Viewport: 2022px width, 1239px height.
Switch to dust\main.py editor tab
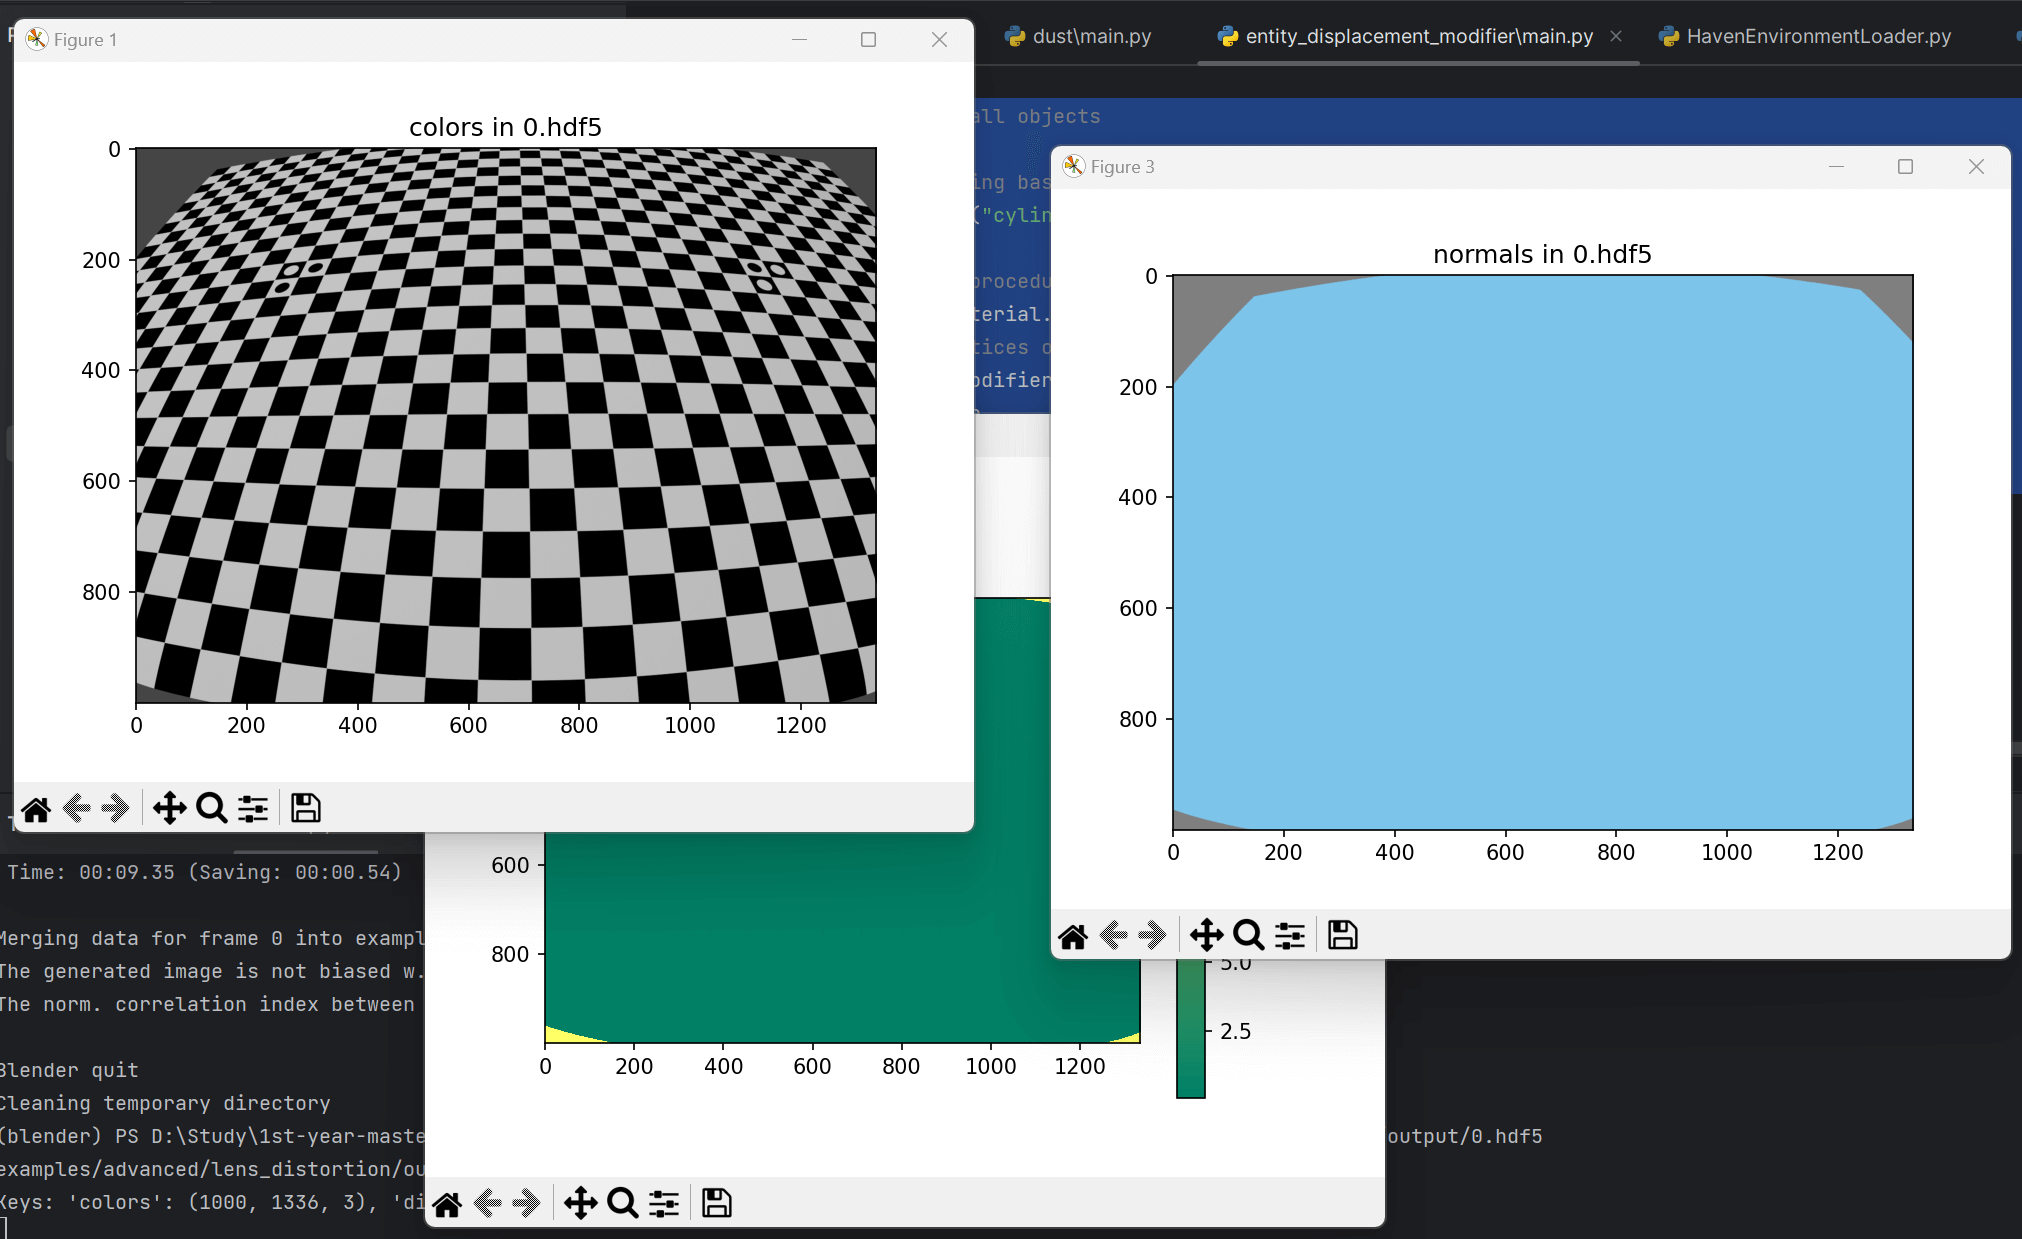1090,37
